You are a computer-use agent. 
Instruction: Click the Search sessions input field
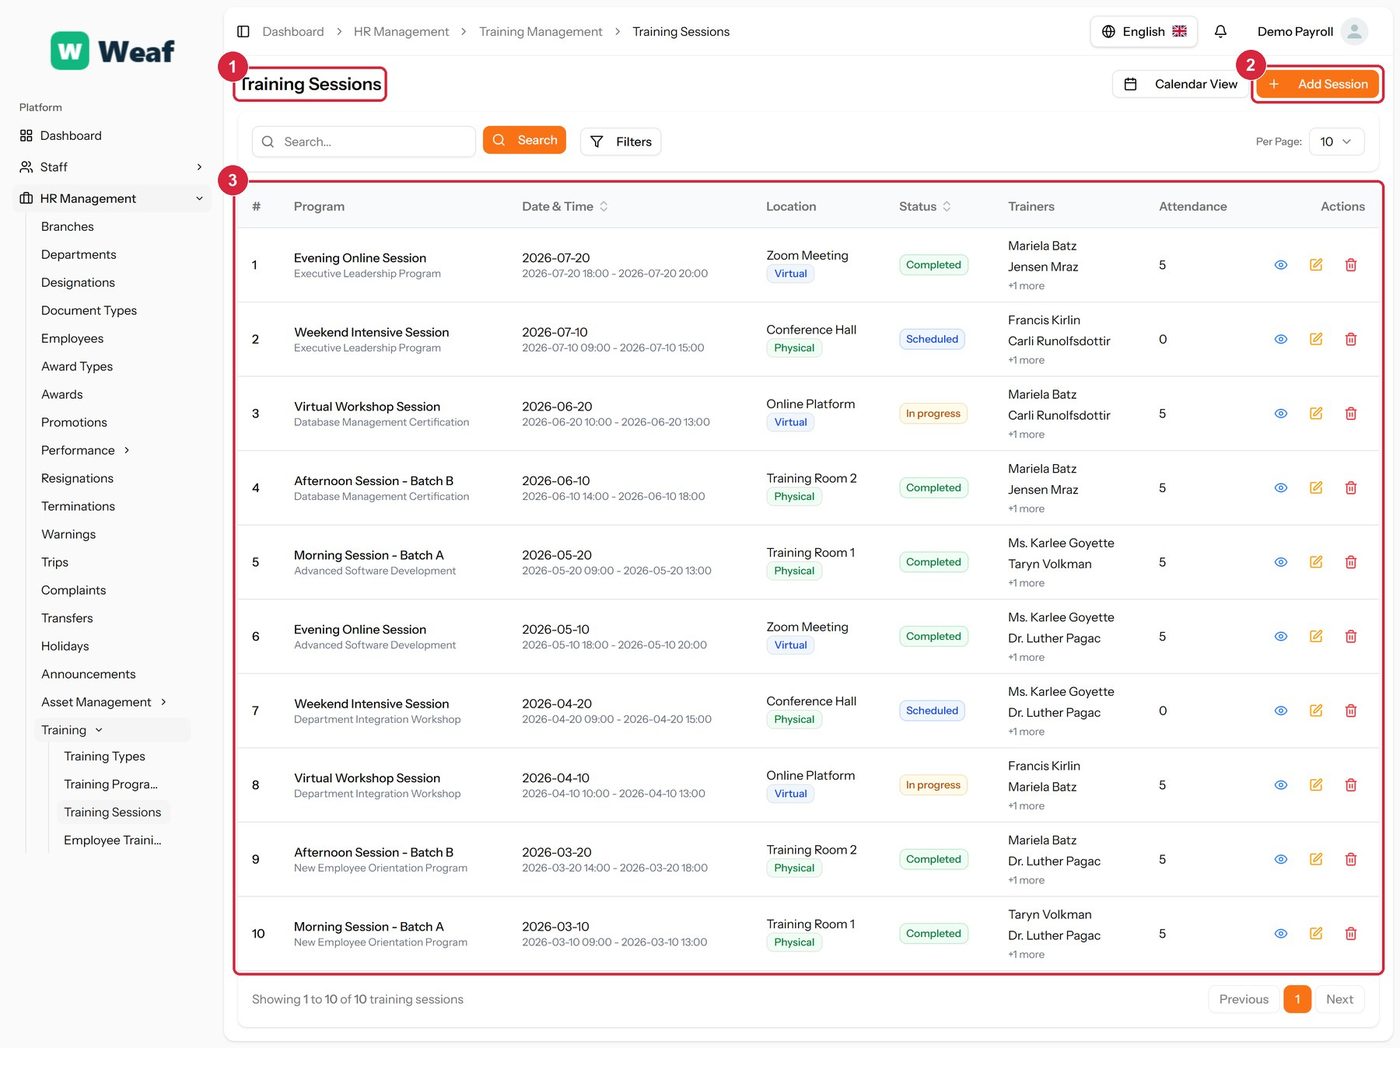(x=364, y=142)
